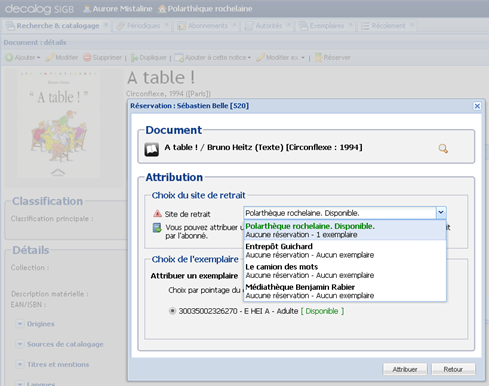Close the Autorités tab
The image size is (490, 387).
click(288, 25)
